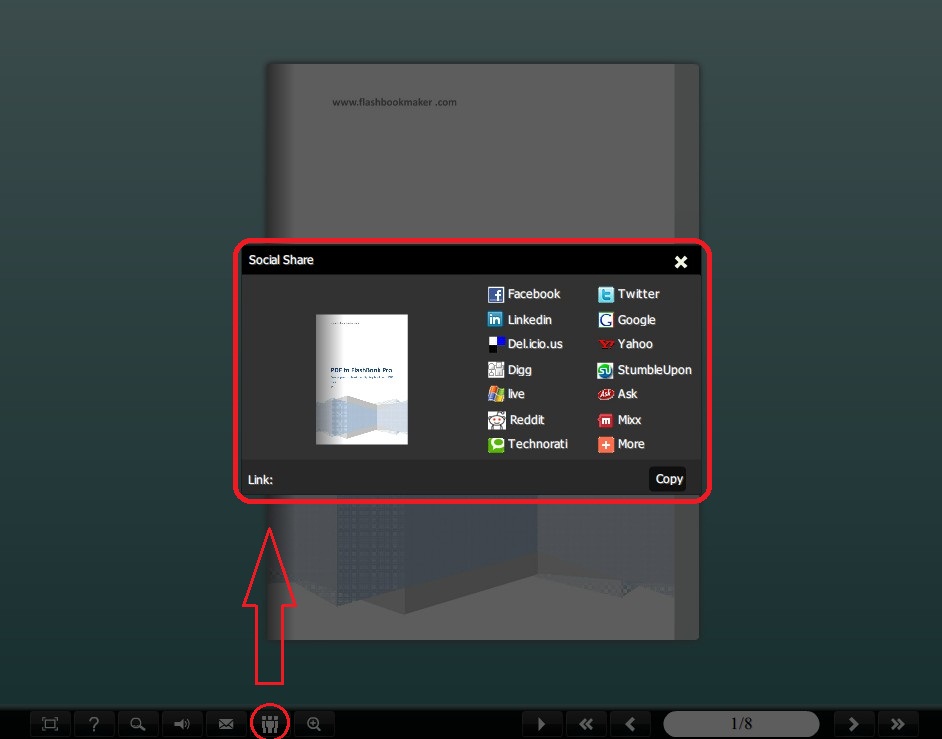Jump to the last page
The height and width of the screenshot is (739, 942).
click(x=898, y=724)
